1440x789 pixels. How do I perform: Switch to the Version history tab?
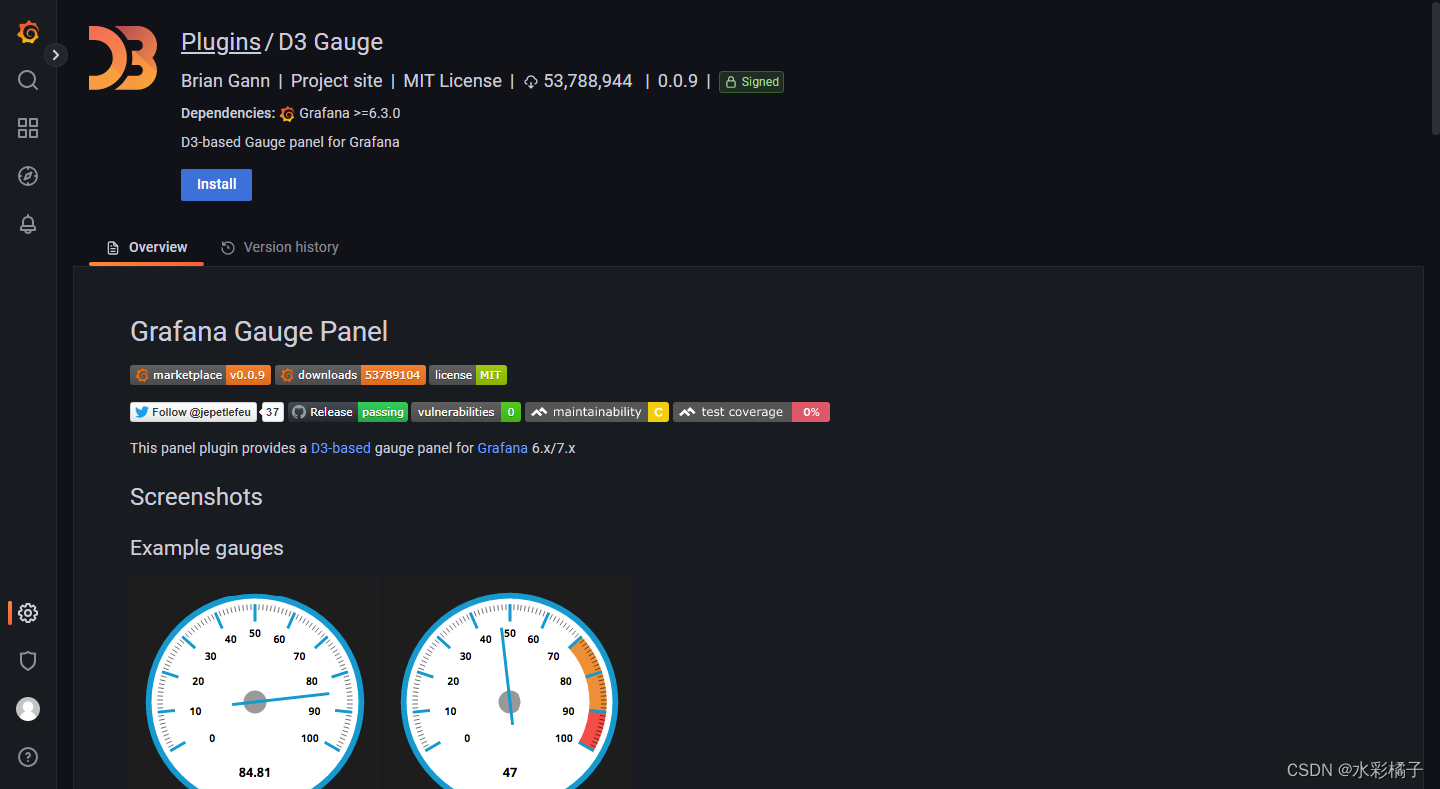280,247
